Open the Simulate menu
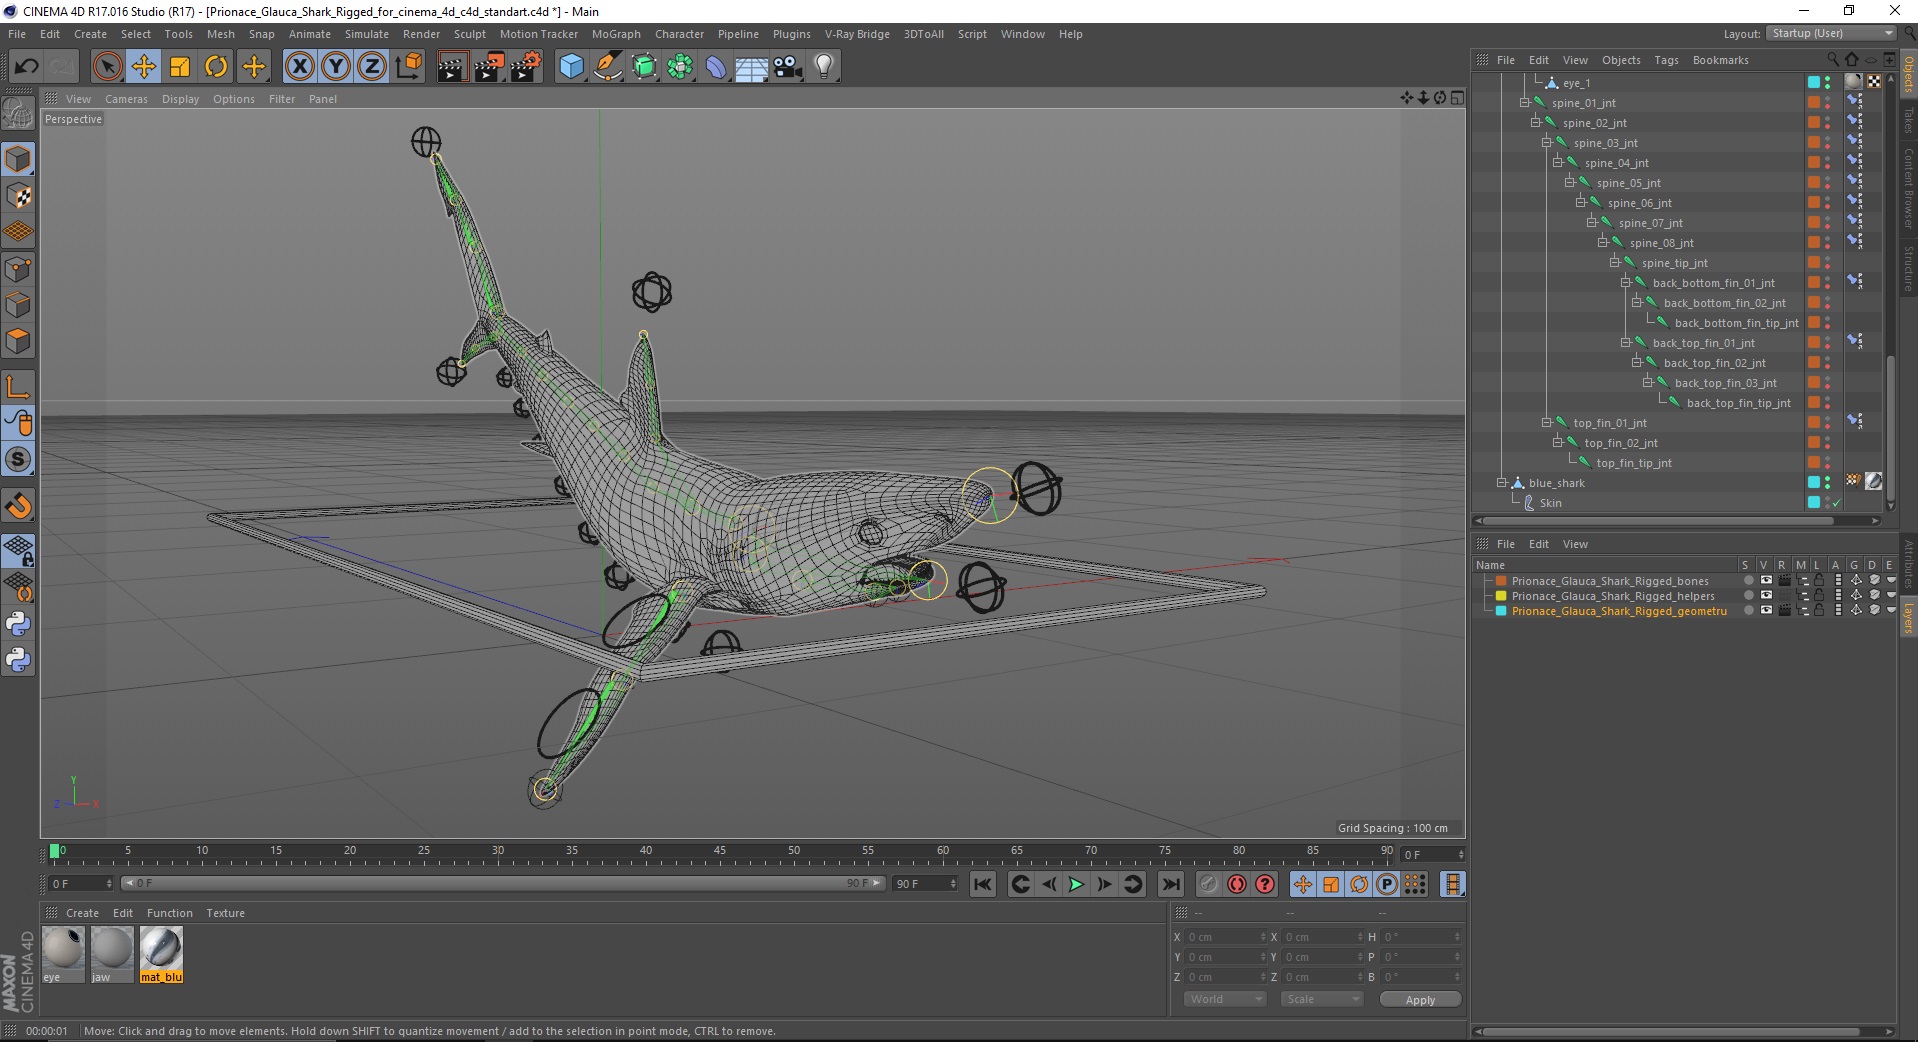1918x1042 pixels. [367, 34]
